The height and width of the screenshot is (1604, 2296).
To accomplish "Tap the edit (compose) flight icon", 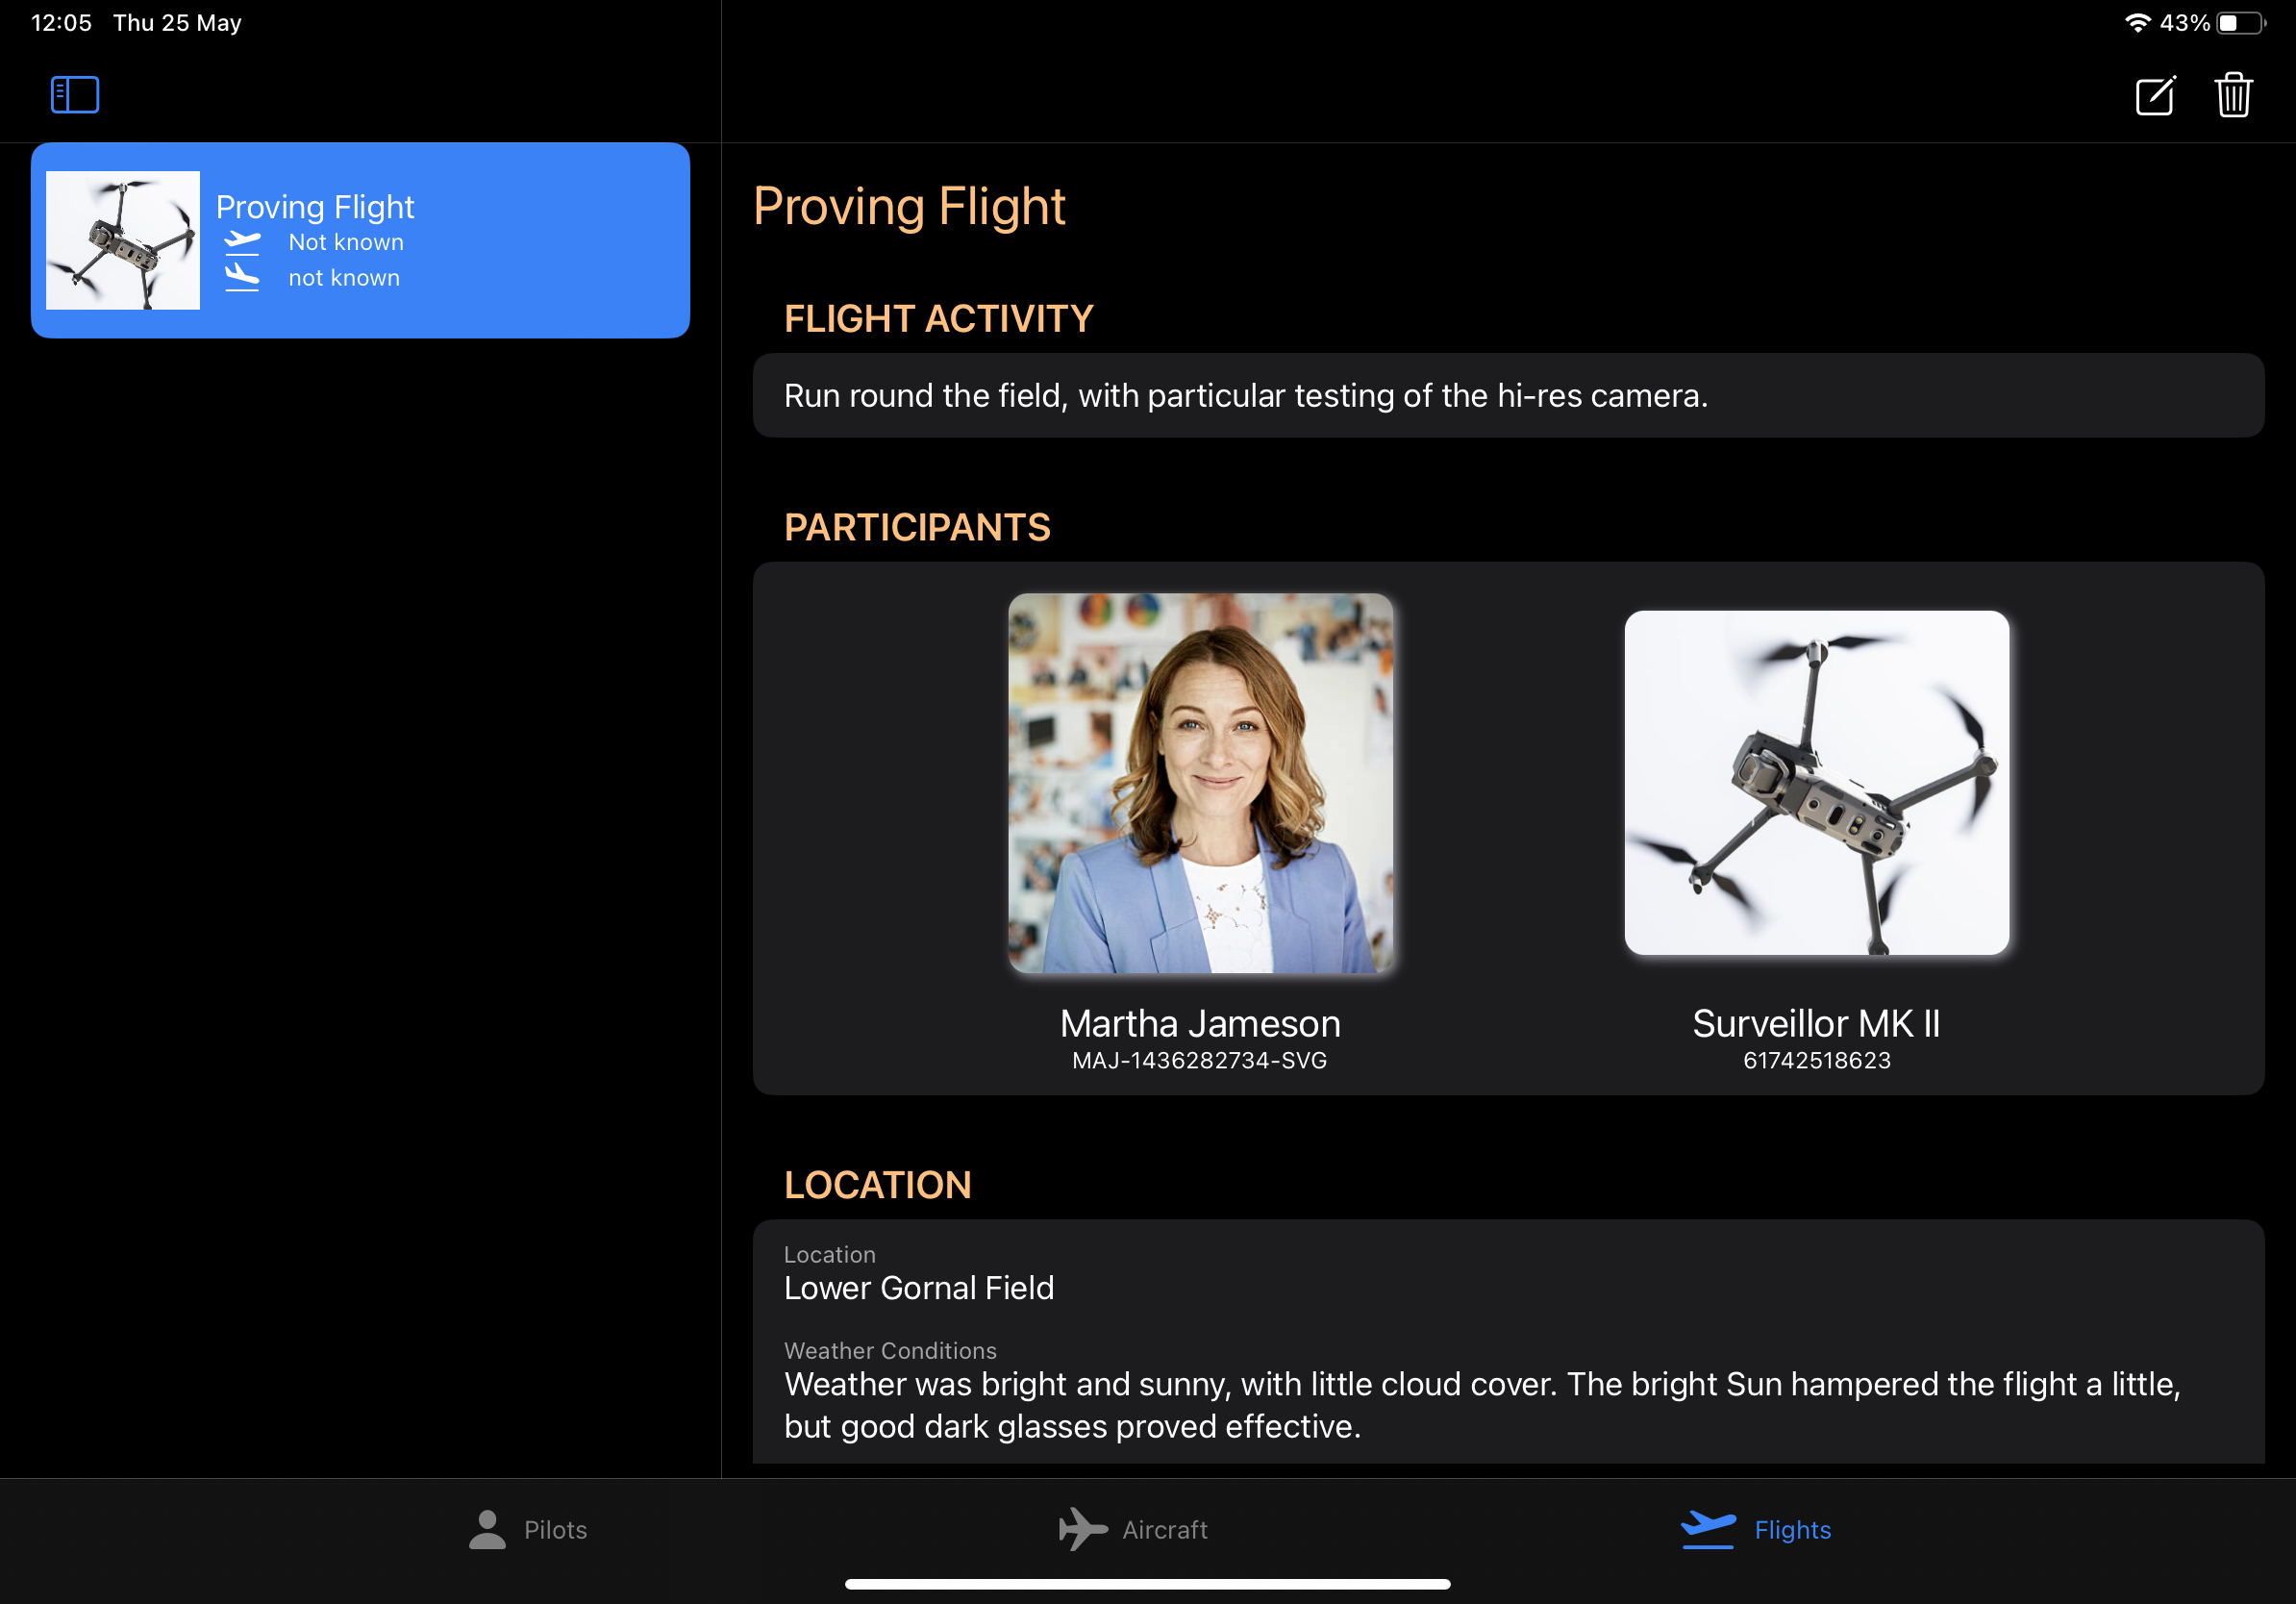I will (2155, 96).
